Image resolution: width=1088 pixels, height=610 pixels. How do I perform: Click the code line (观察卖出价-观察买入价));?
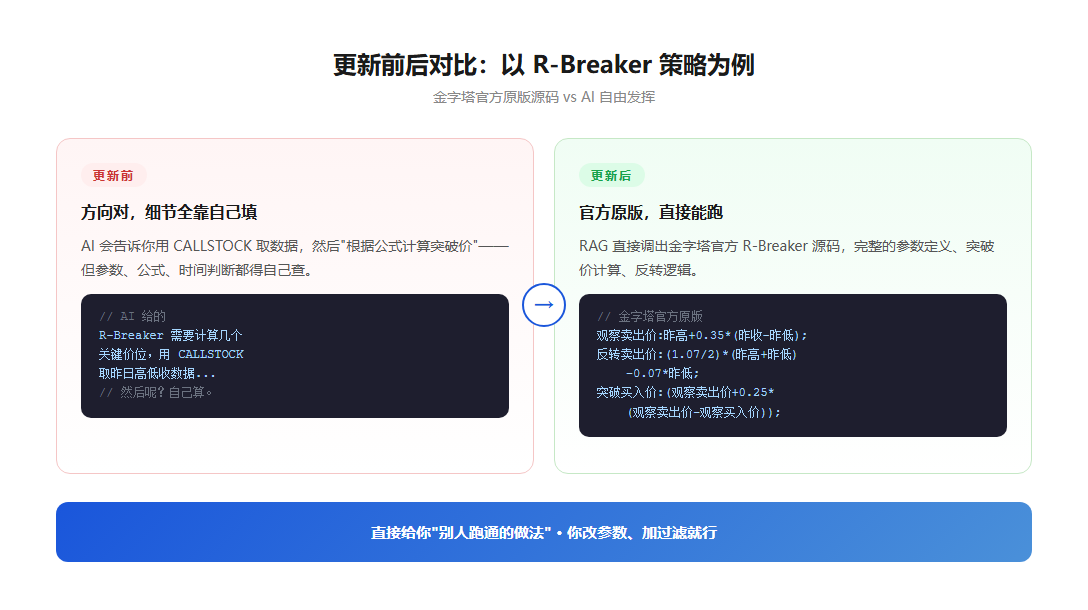[x=704, y=412]
